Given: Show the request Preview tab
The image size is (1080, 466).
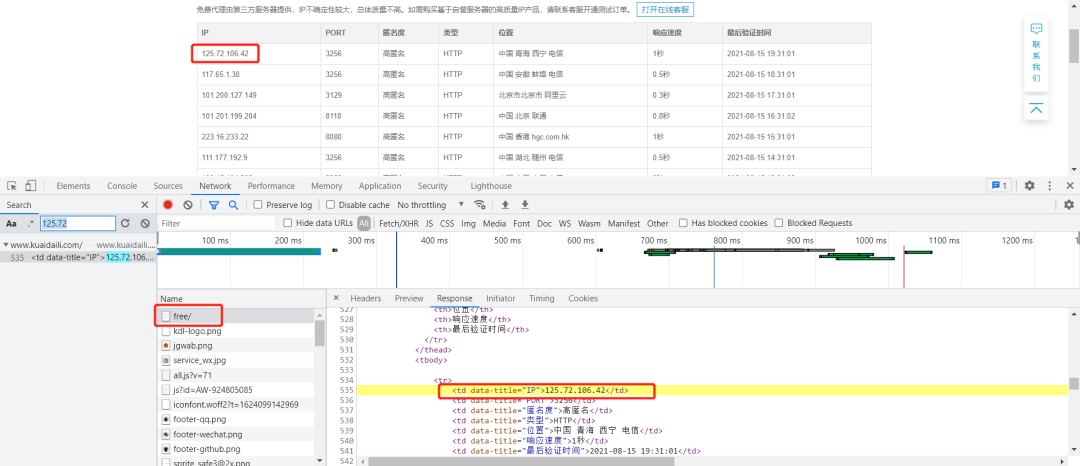Looking at the screenshot, I should [409, 299].
